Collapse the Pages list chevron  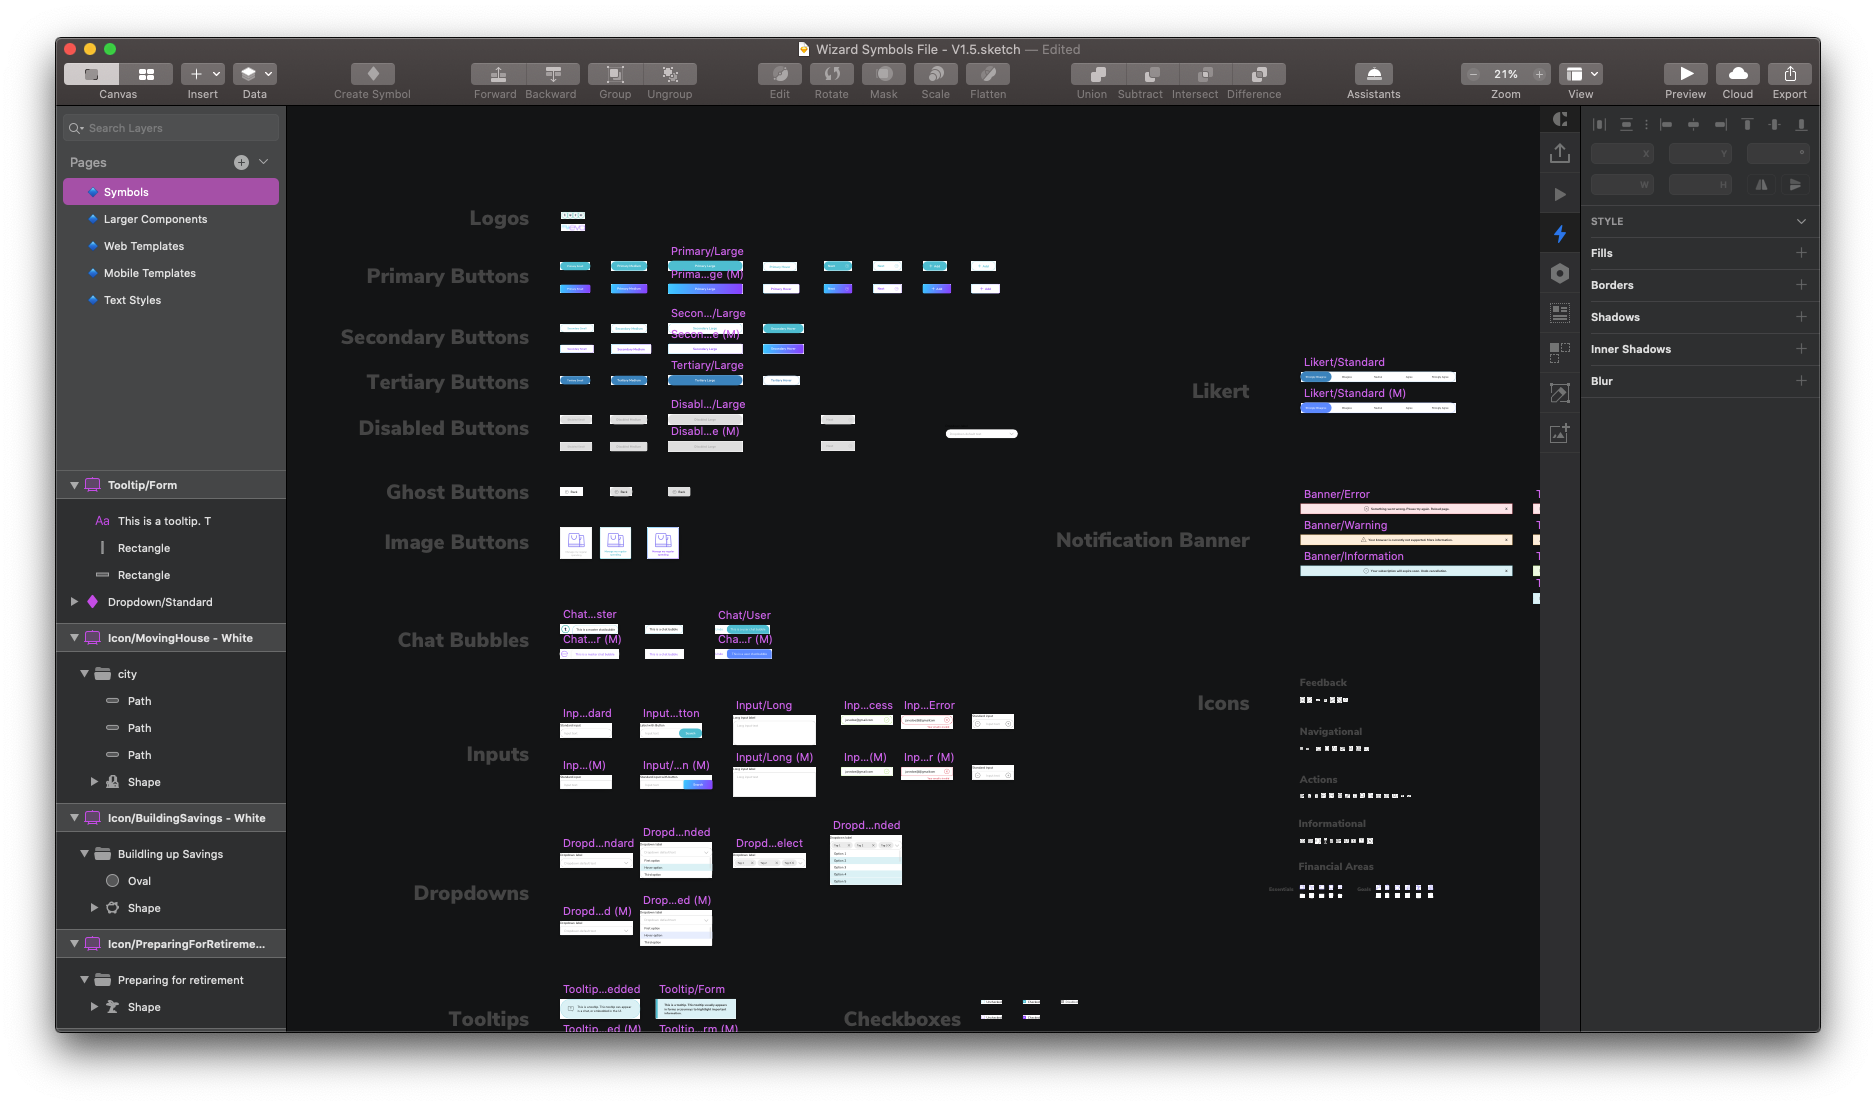(264, 161)
